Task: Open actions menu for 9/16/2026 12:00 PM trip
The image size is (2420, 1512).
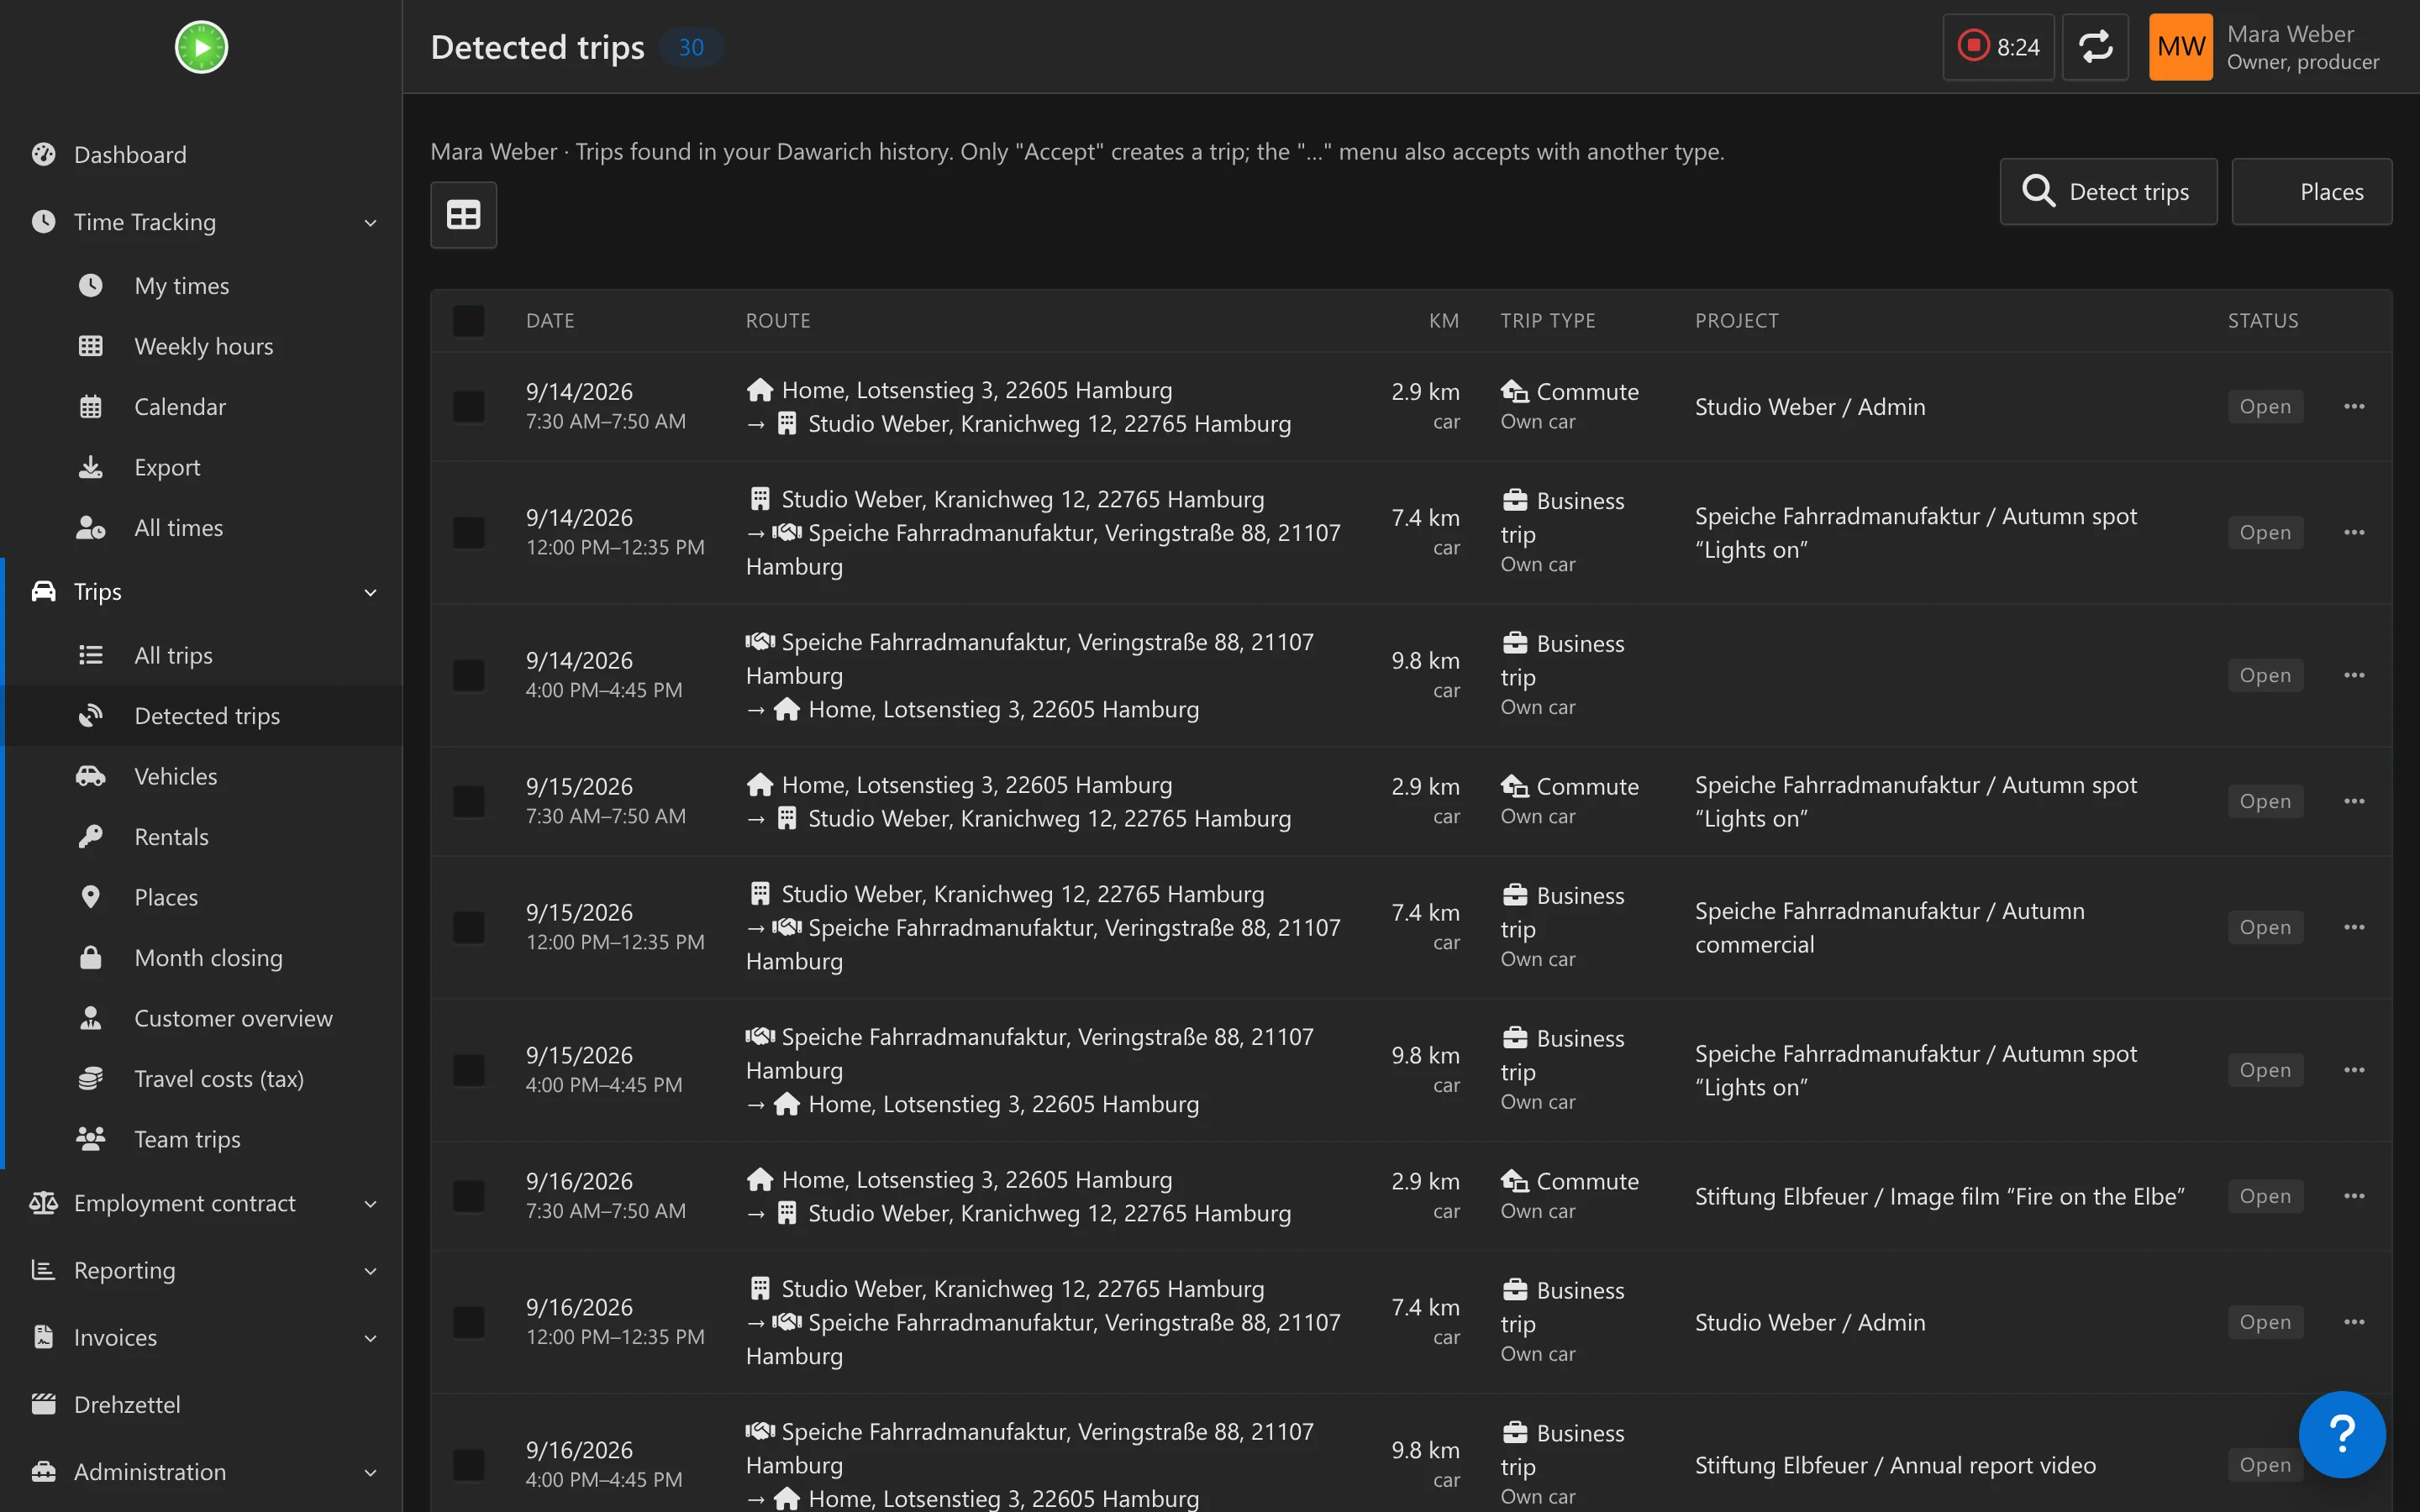Action: [2354, 1322]
